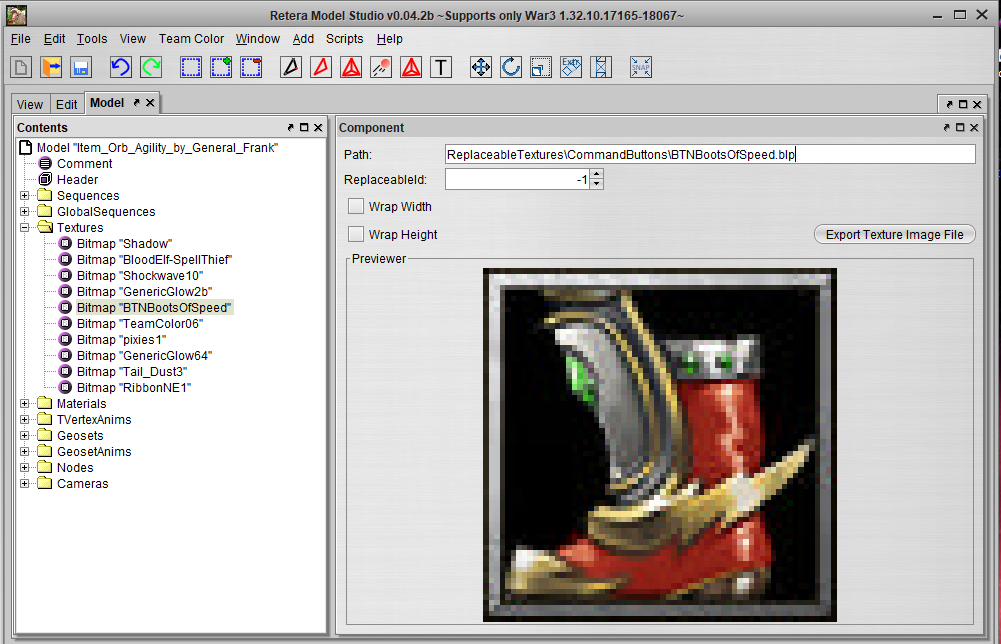This screenshot has height=644, width=1001.
Task: Click into the texture Path field
Action: click(x=710, y=154)
